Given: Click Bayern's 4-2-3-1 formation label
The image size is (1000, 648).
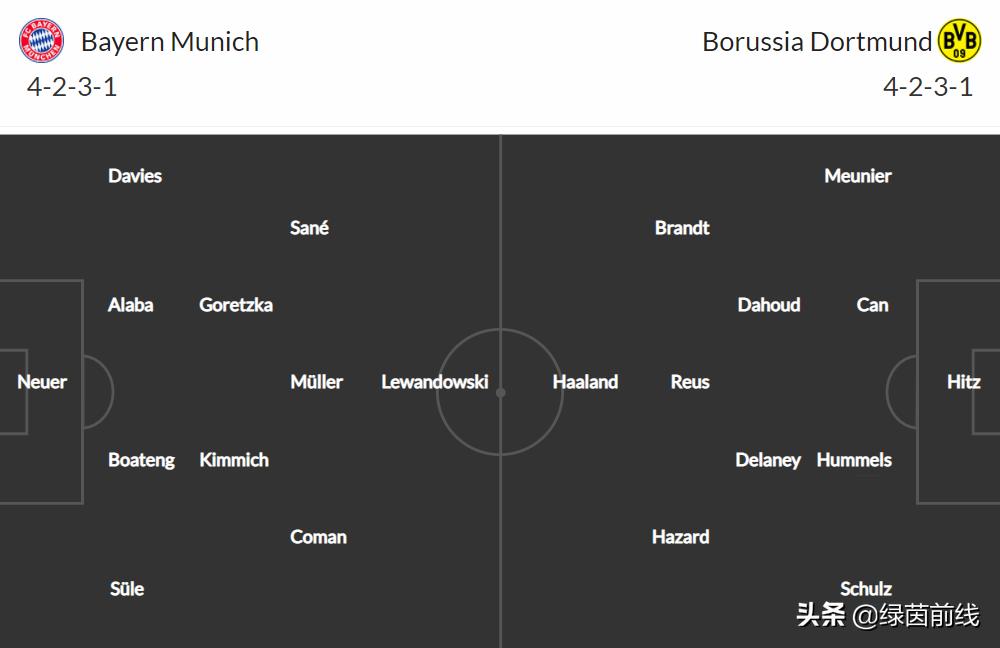Looking at the screenshot, I should coord(72,87).
